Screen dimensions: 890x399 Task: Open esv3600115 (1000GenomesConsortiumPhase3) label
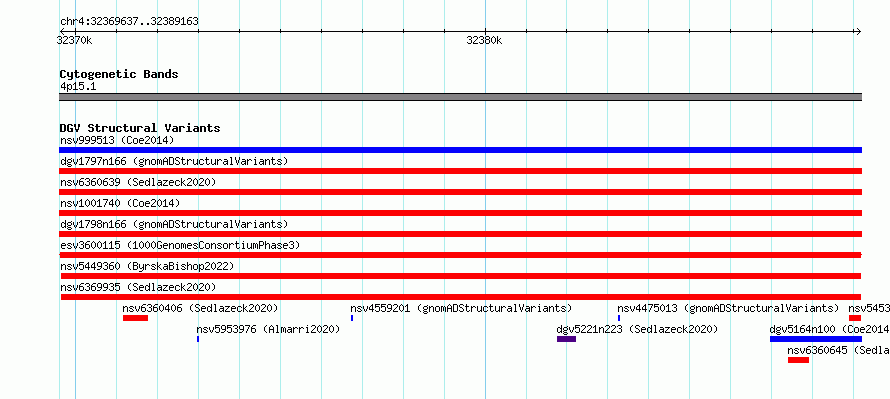[x=180, y=245]
